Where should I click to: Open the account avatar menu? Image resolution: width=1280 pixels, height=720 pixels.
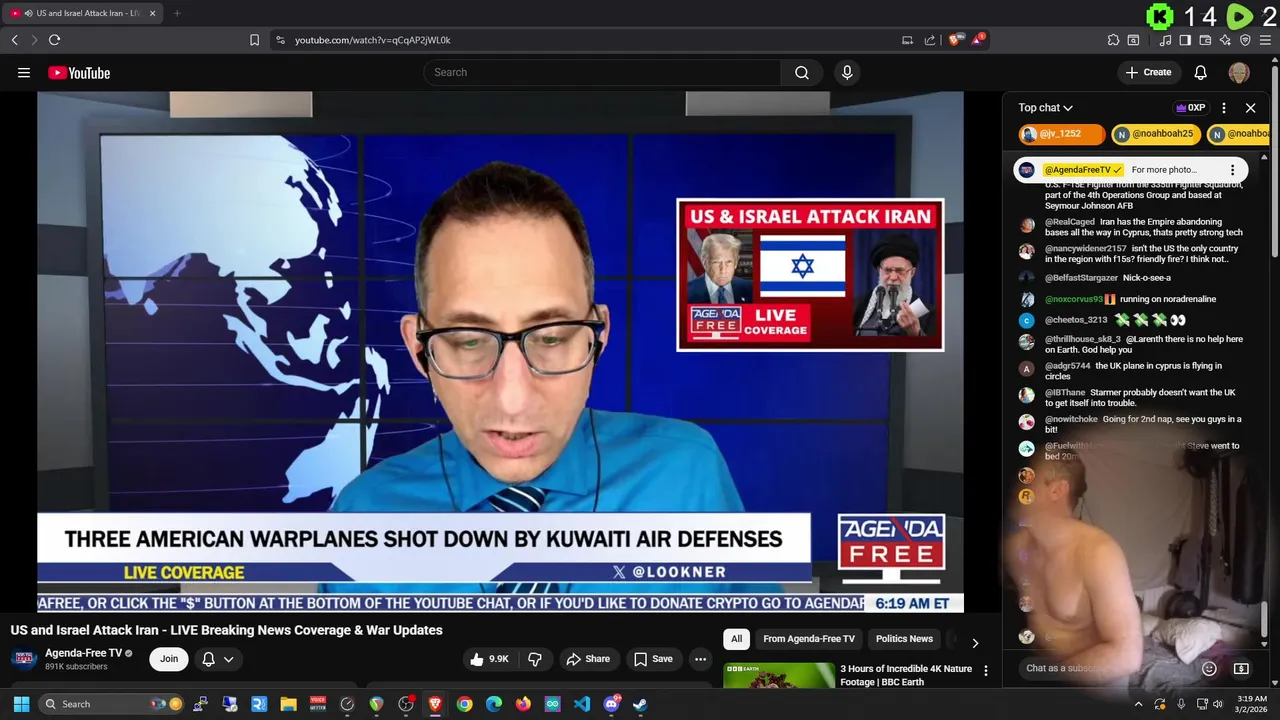pyautogui.click(x=1239, y=72)
